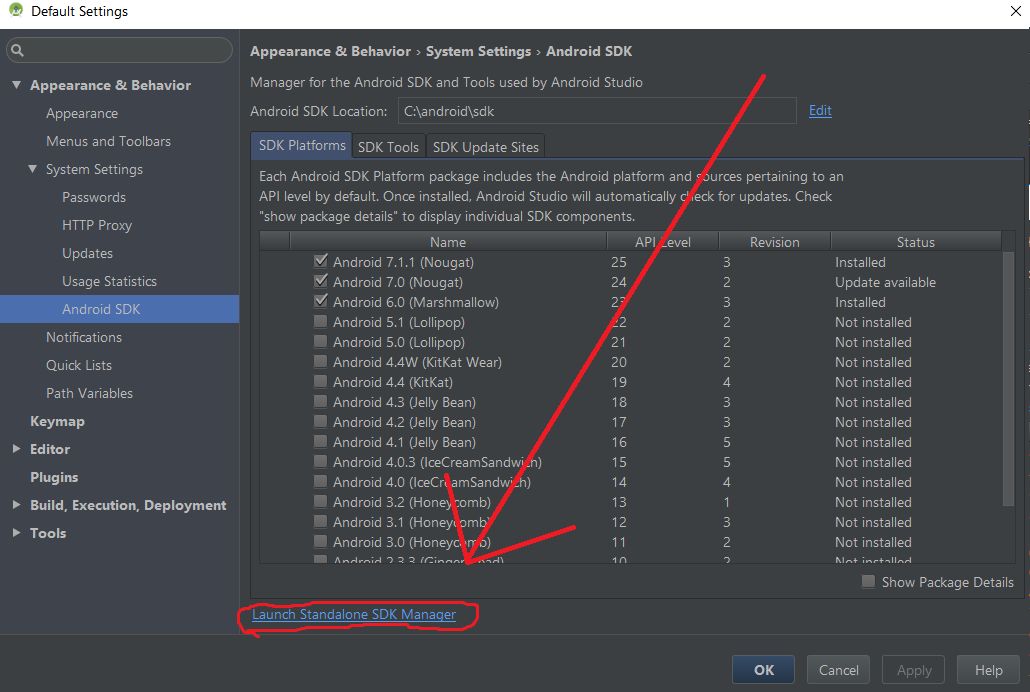The image size is (1030, 692).
Task: Expand the Editor section arrow
Action: 16,449
